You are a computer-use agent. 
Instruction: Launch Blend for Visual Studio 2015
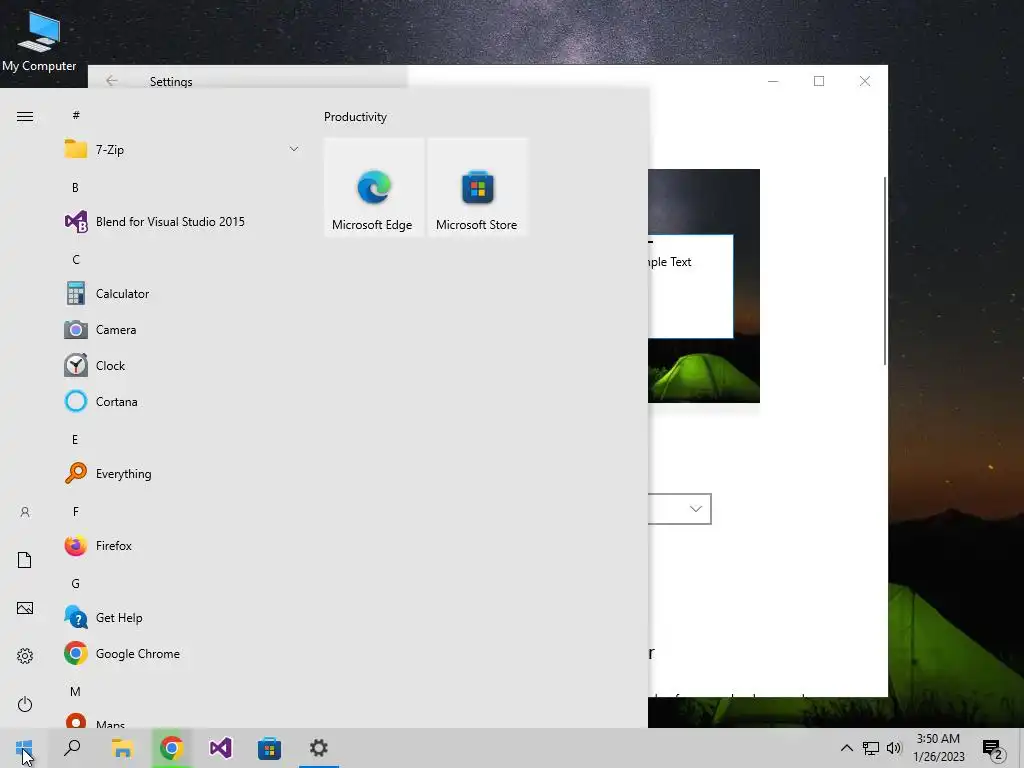coord(182,221)
